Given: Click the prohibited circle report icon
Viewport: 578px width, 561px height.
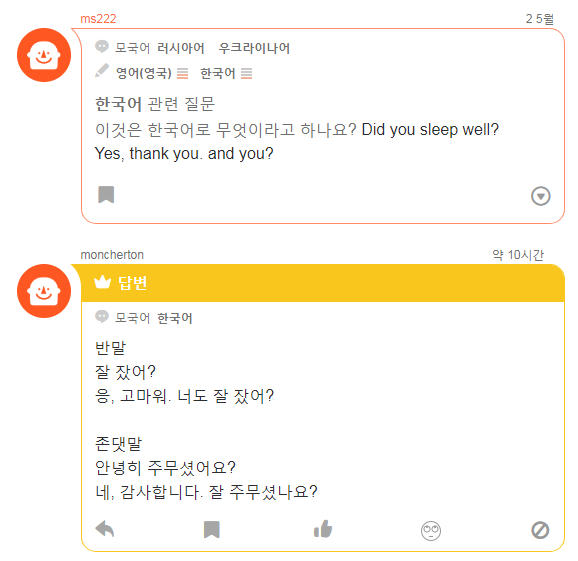Looking at the screenshot, I should point(540,530).
